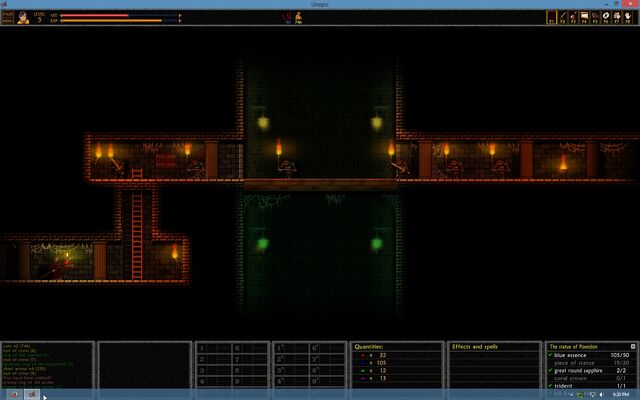Open the F4 scroll item slot

584,17
